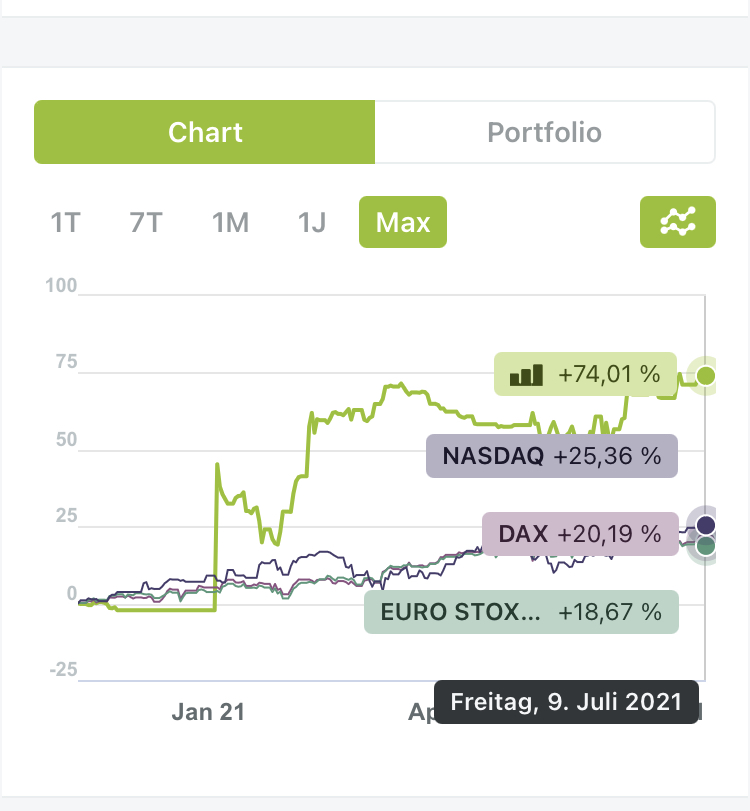Click the EURO STOX... +18,67 % label
The height and width of the screenshot is (811, 750).
[520, 612]
